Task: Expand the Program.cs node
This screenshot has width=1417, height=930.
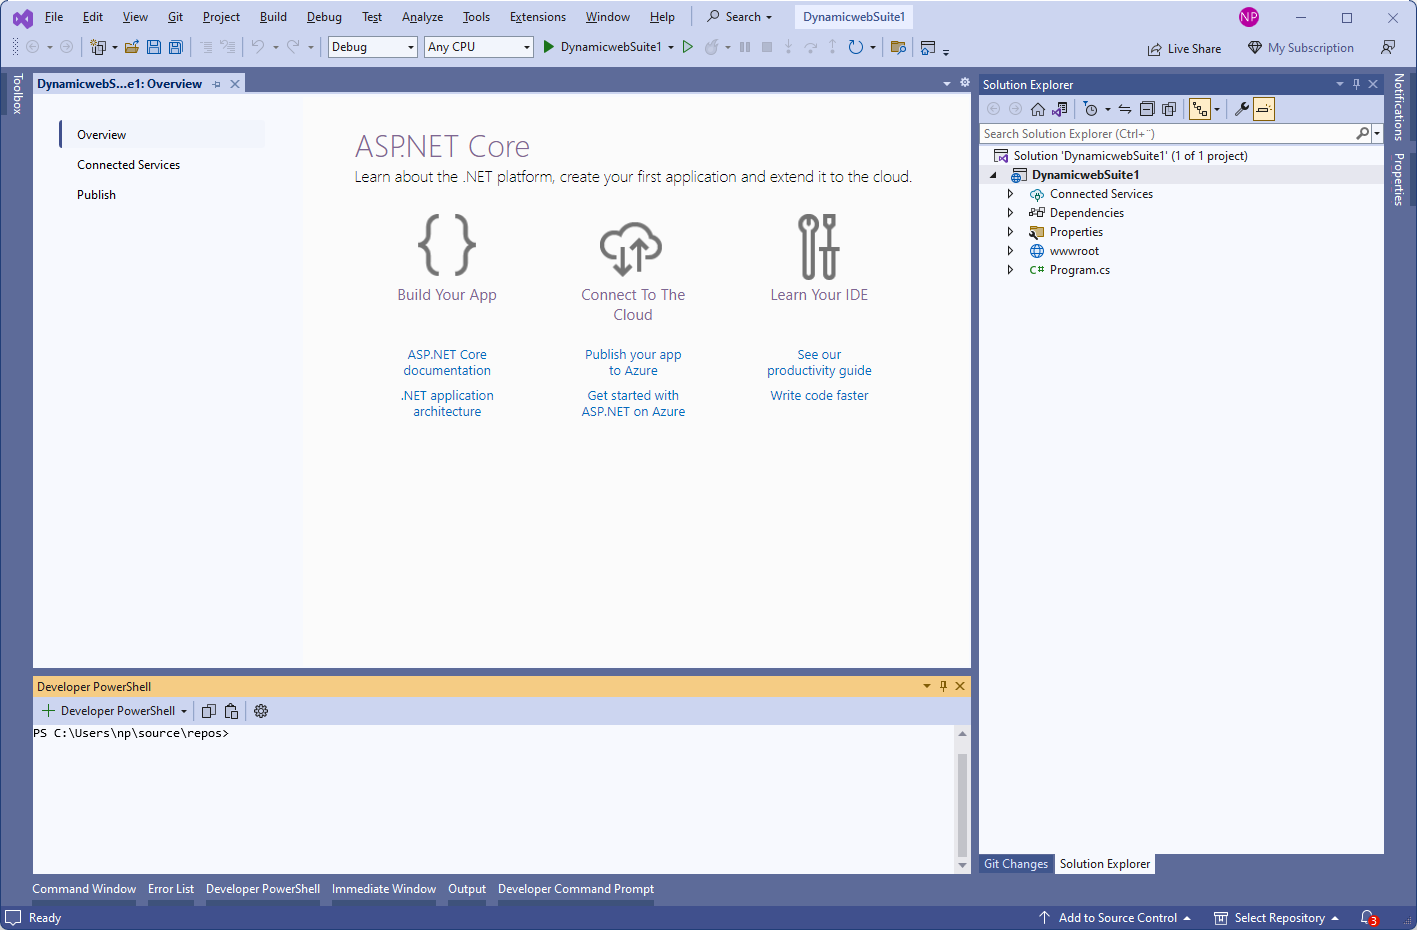Action: point(1010,270)
